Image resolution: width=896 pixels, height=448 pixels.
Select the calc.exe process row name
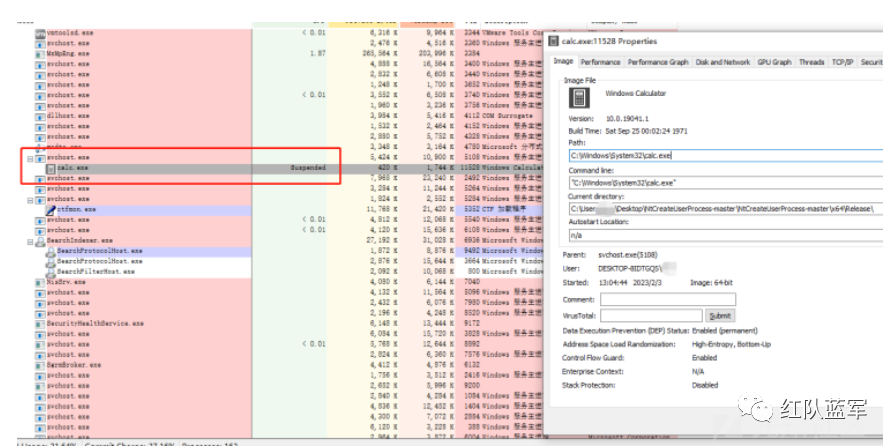point(73,169)
